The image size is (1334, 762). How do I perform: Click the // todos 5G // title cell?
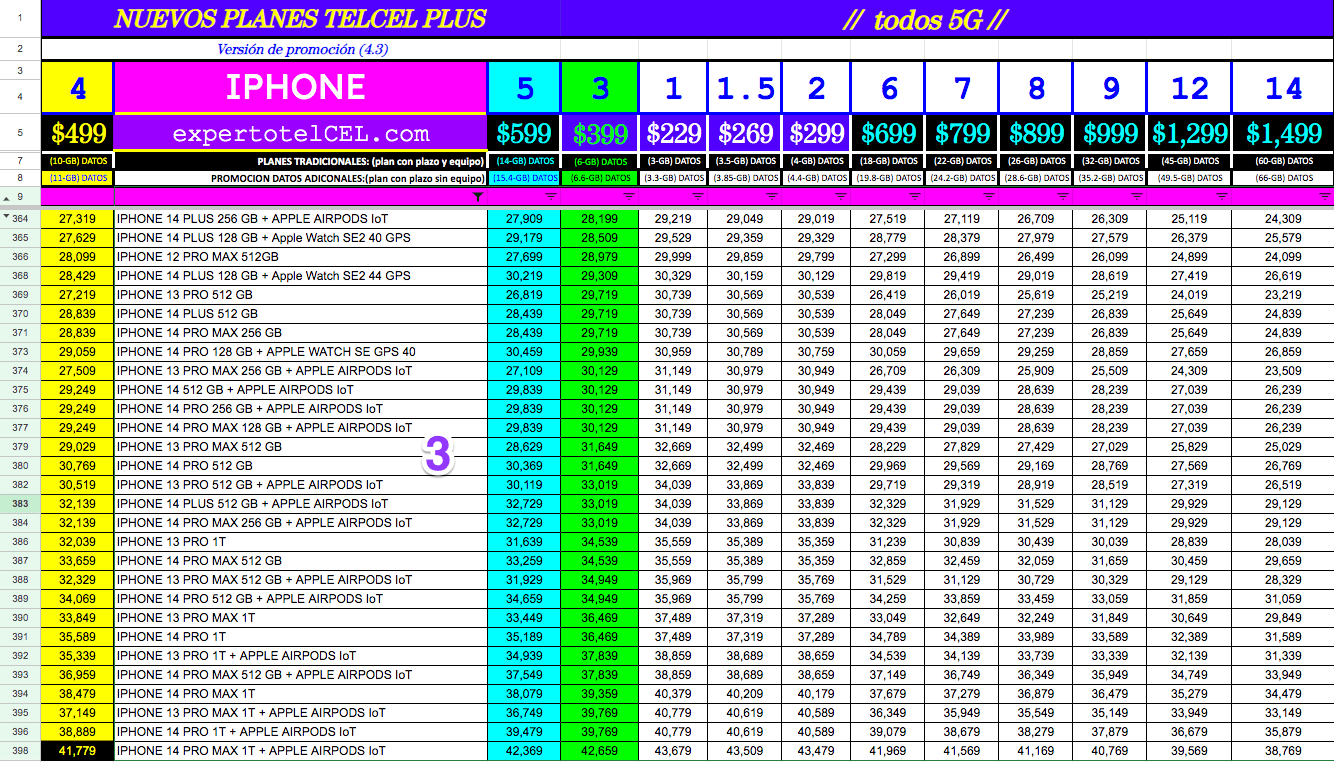pos(947,18)
